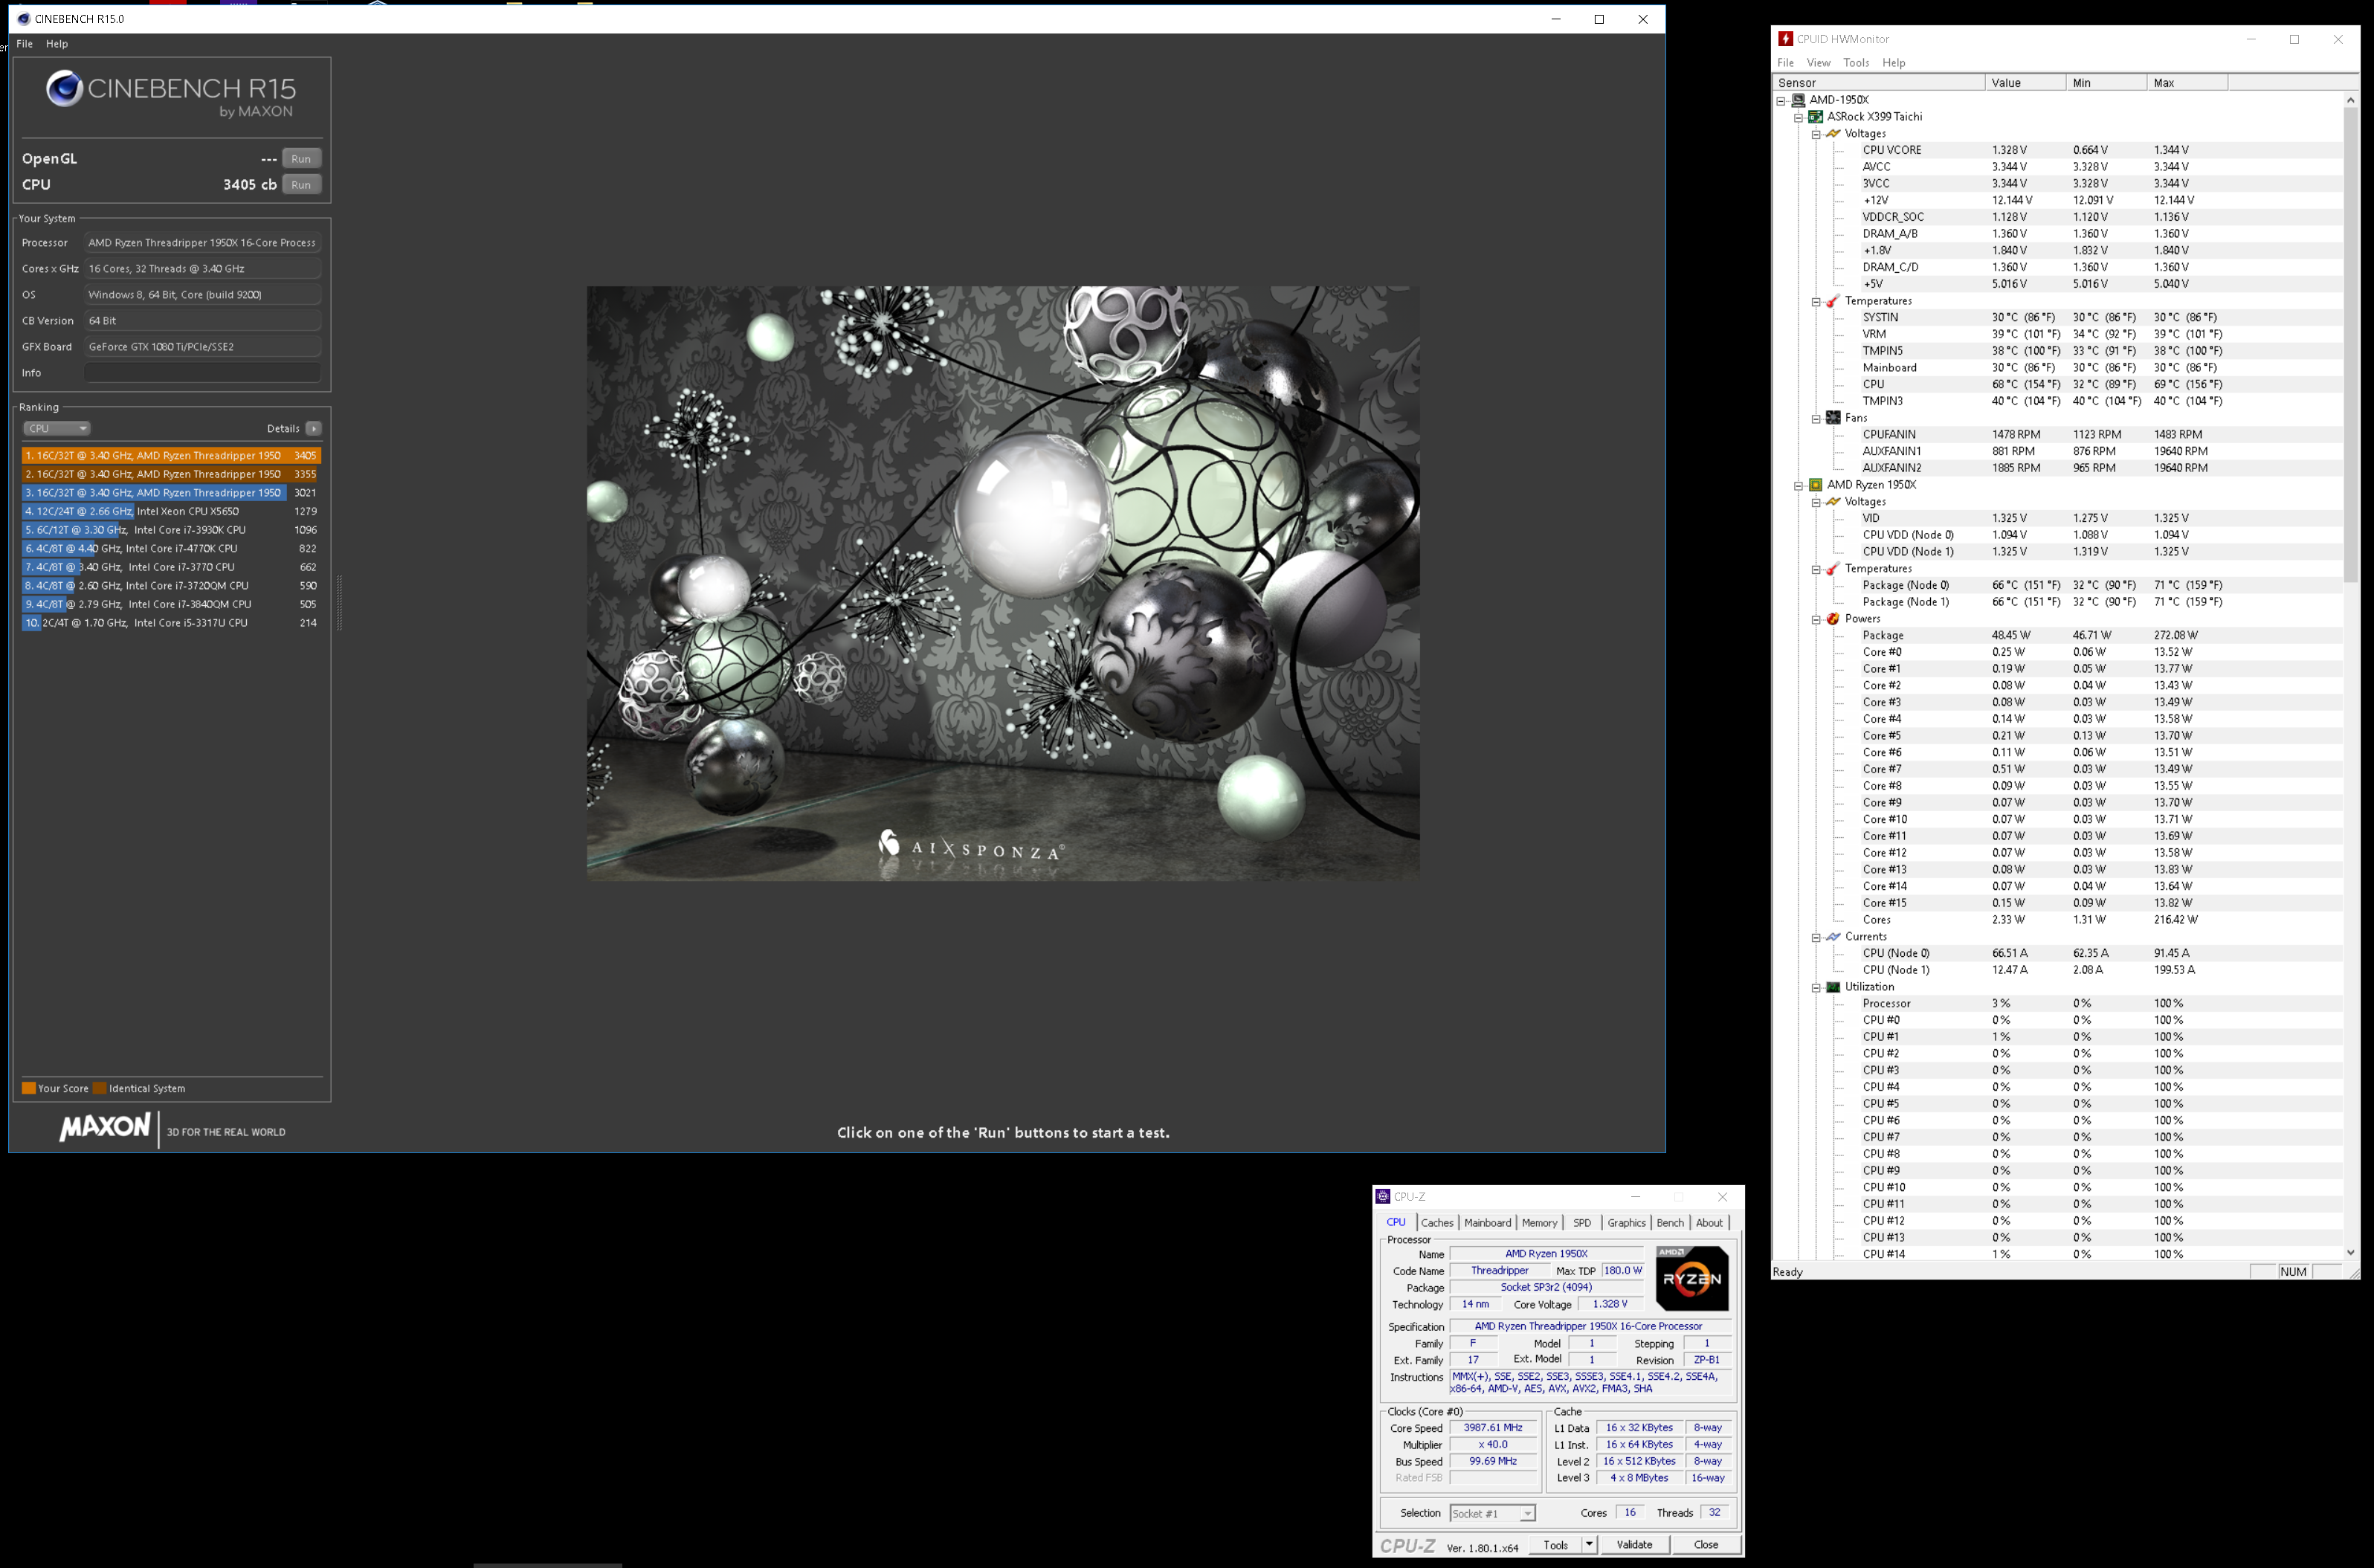Click the Identical System legend swatch
This screenshot has height=1568, width=2374.
tap(100, 1088)
